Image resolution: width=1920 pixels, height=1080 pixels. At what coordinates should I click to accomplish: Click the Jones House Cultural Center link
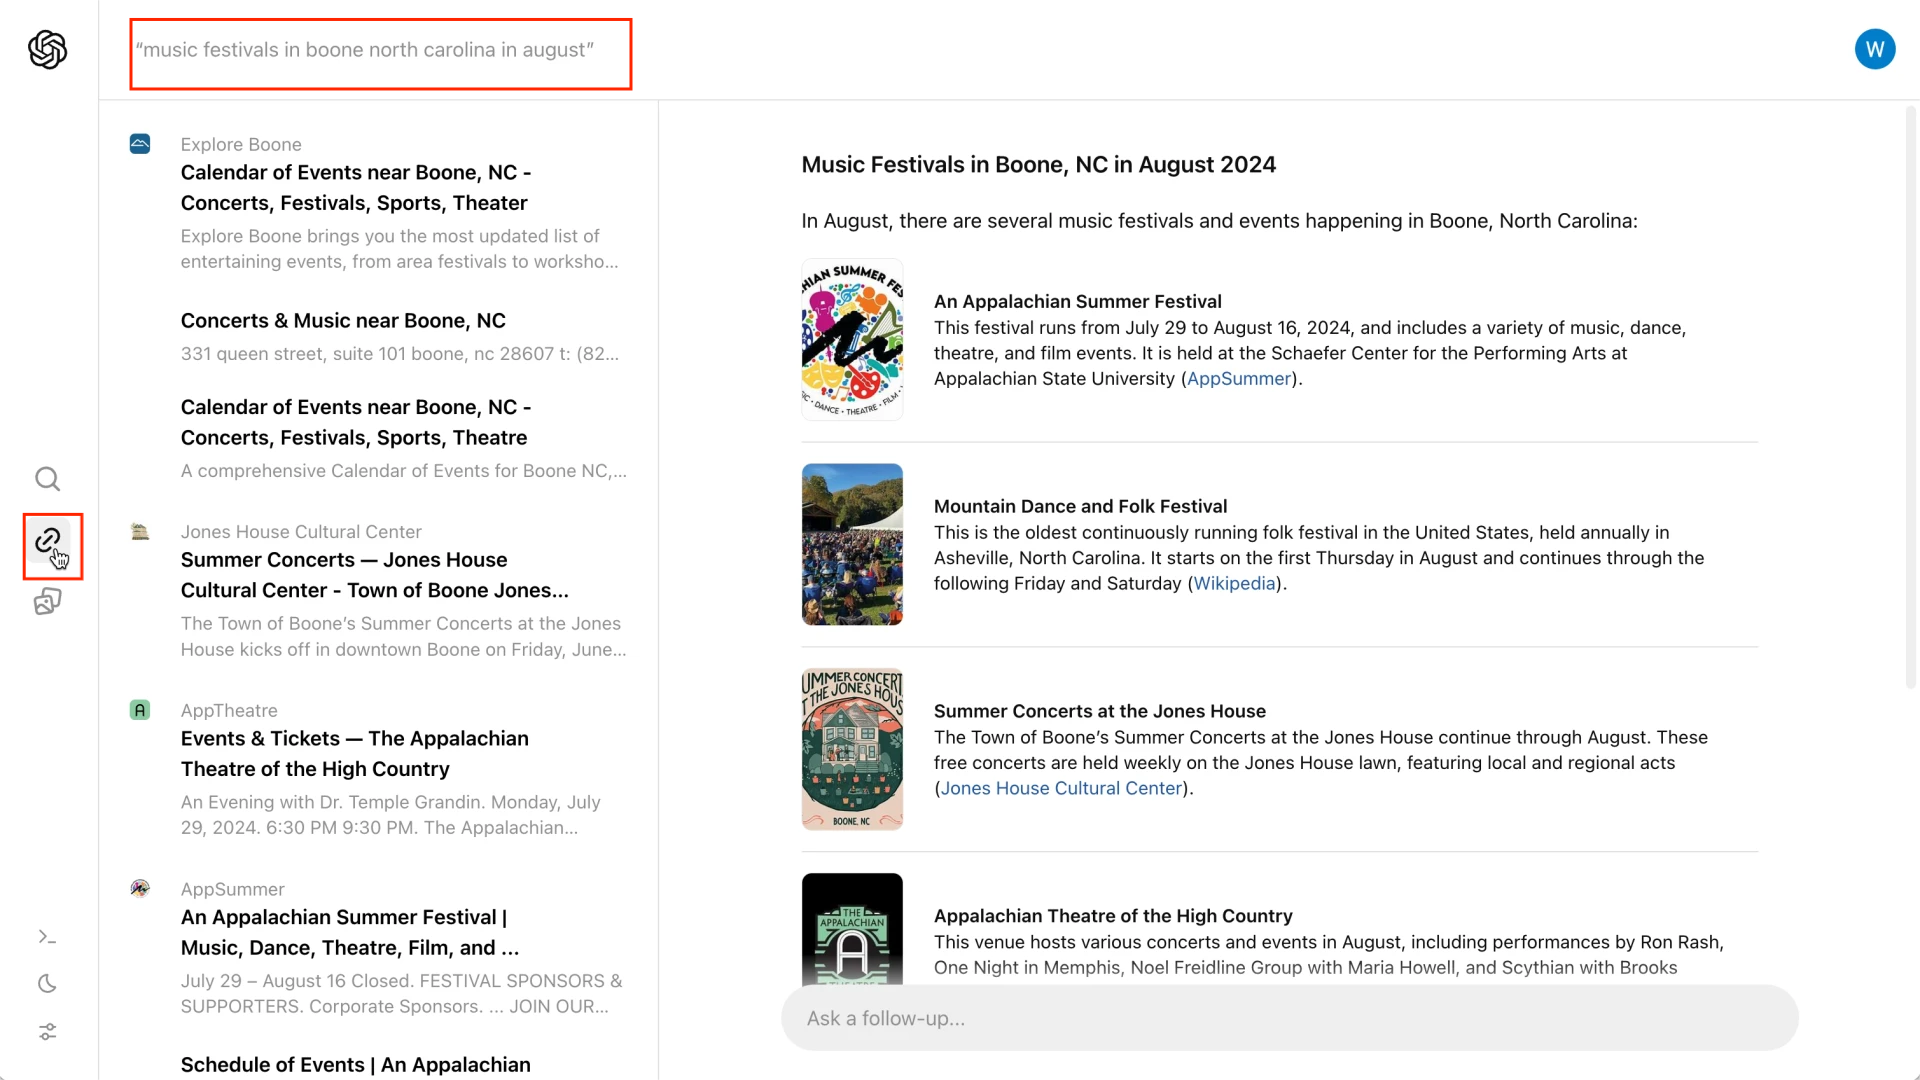(x=1062, y=787)
